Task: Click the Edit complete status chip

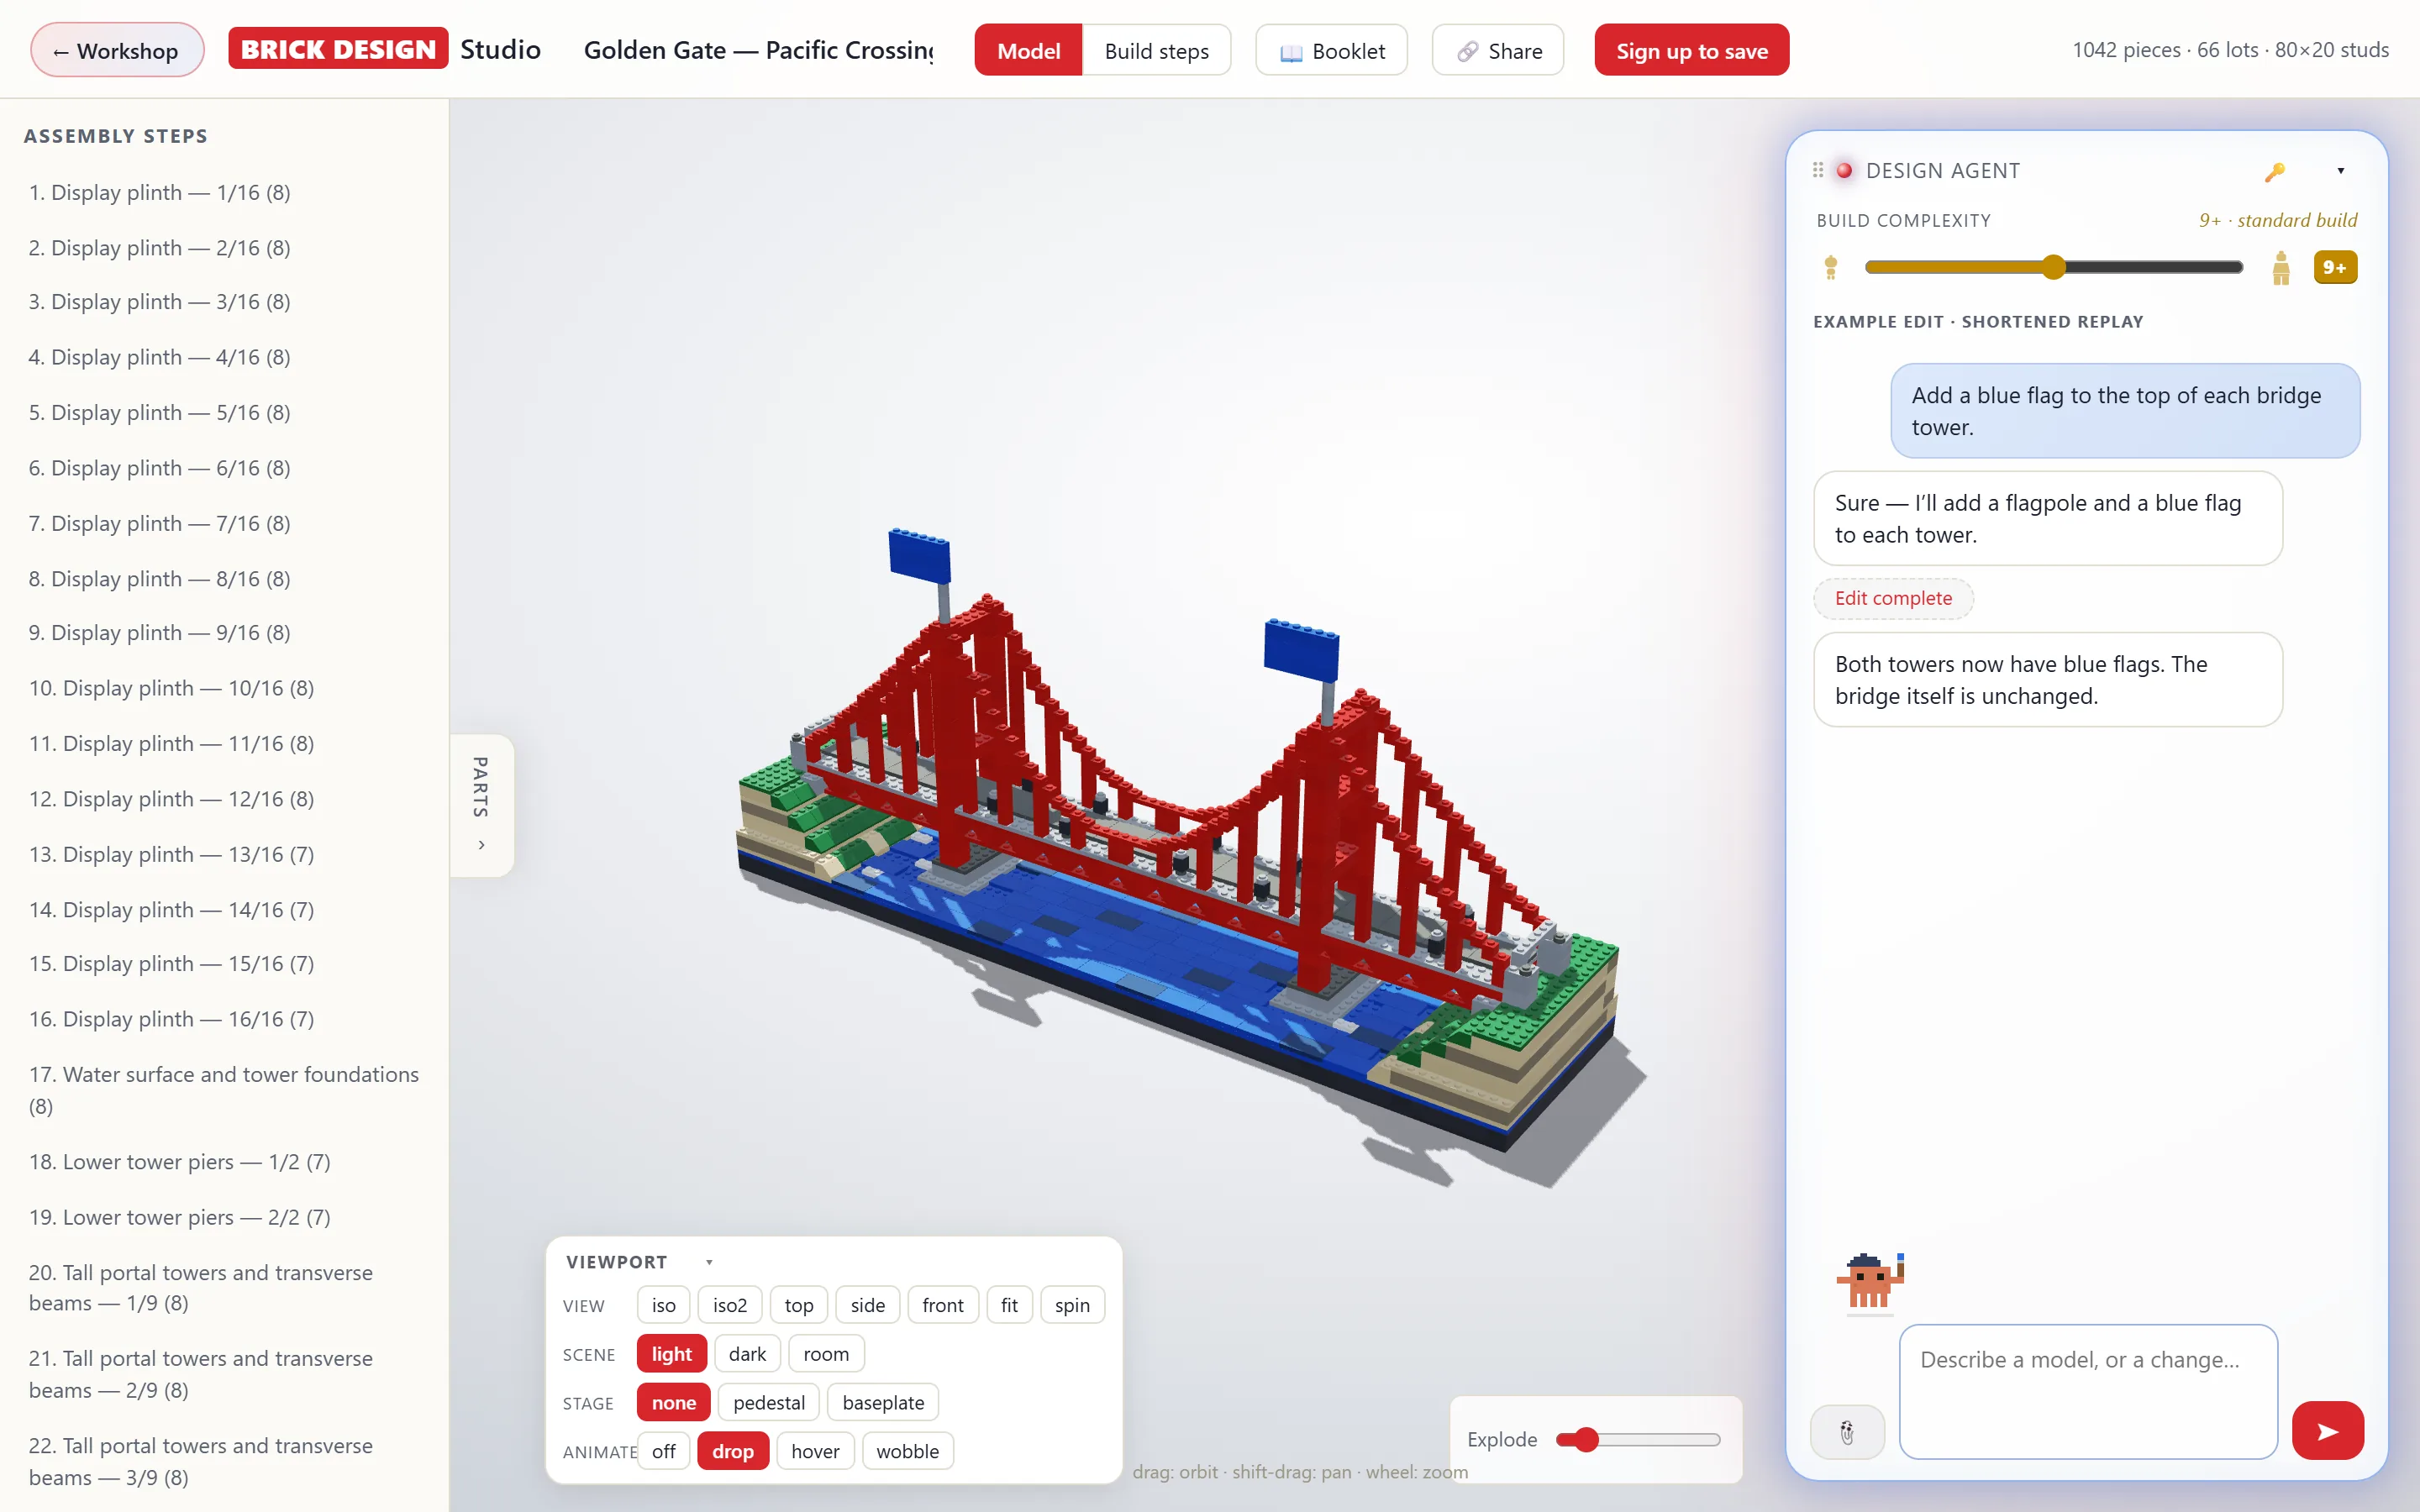Action: 1893,598
